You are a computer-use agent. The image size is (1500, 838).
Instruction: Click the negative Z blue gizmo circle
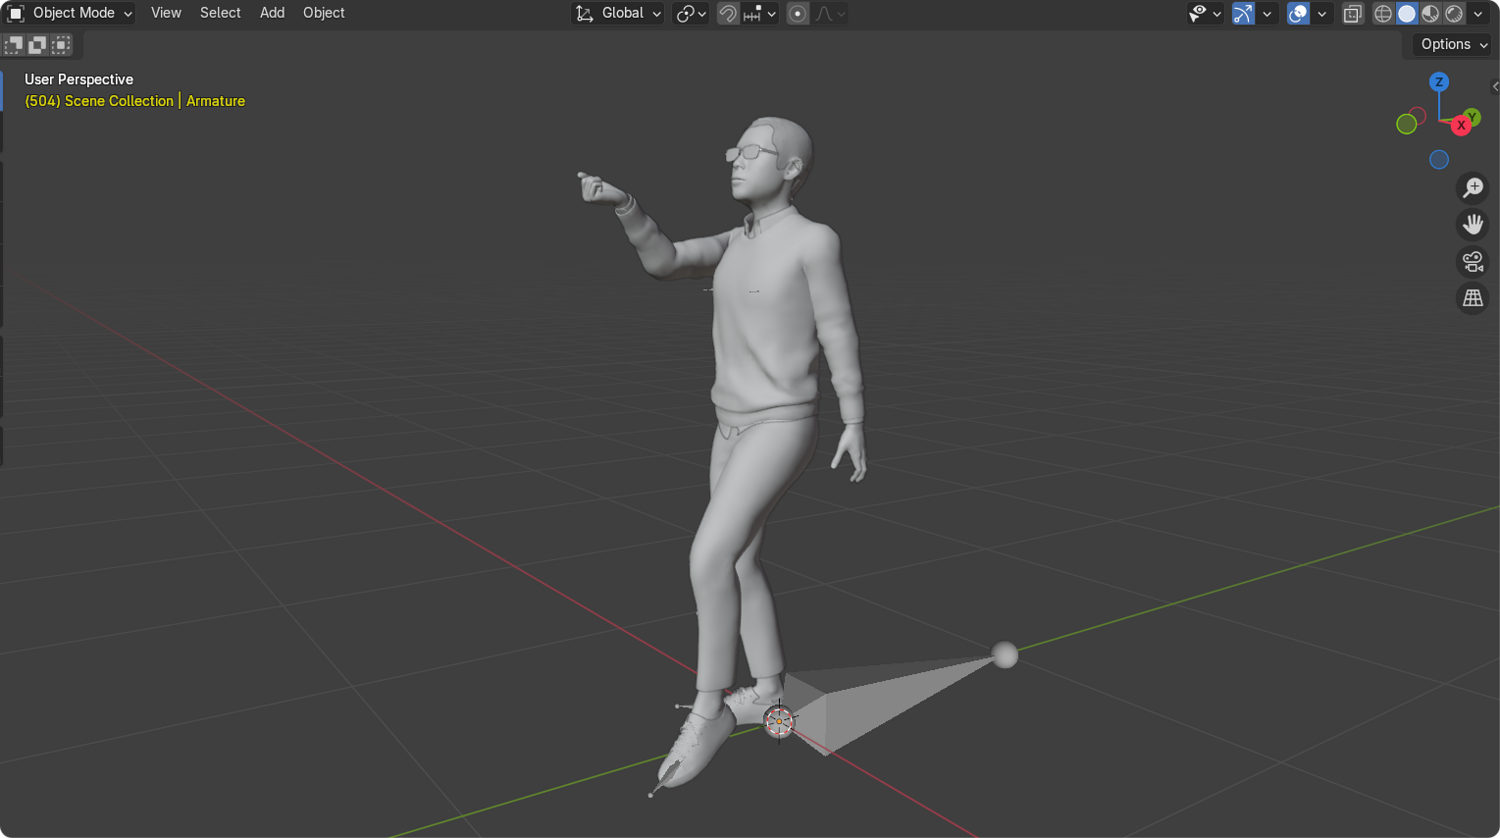(1439, 160)
